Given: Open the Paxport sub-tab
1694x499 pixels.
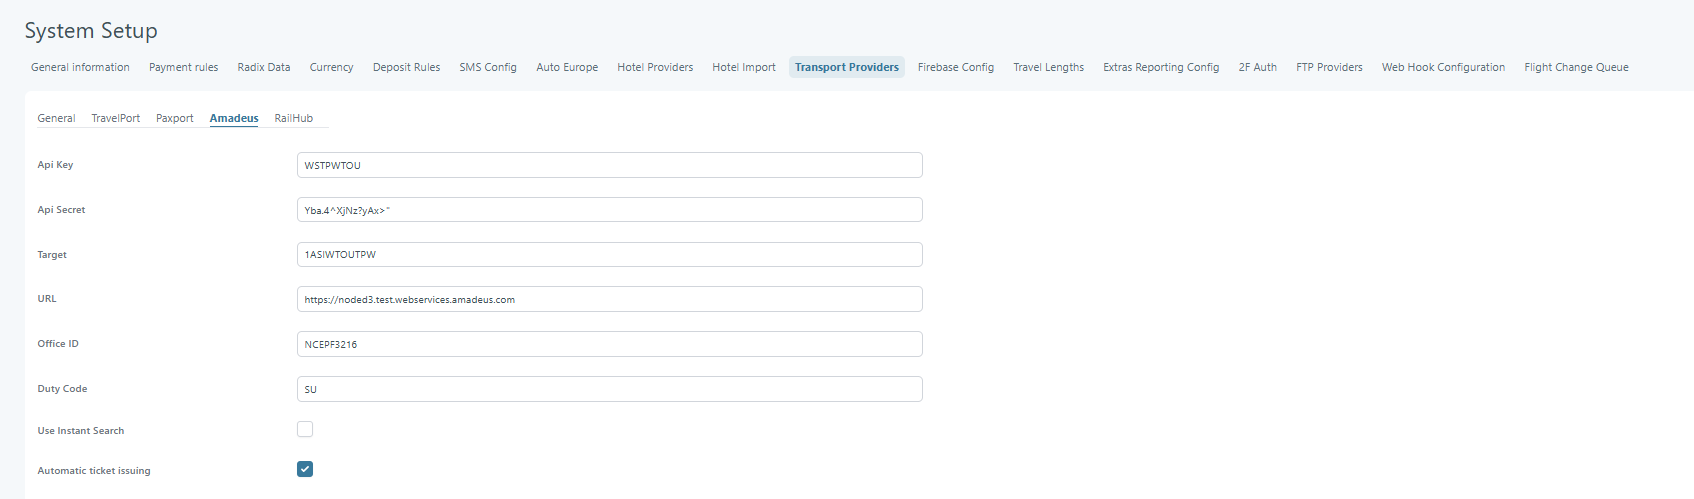Looking at the screenshot, I should (175, 118).
